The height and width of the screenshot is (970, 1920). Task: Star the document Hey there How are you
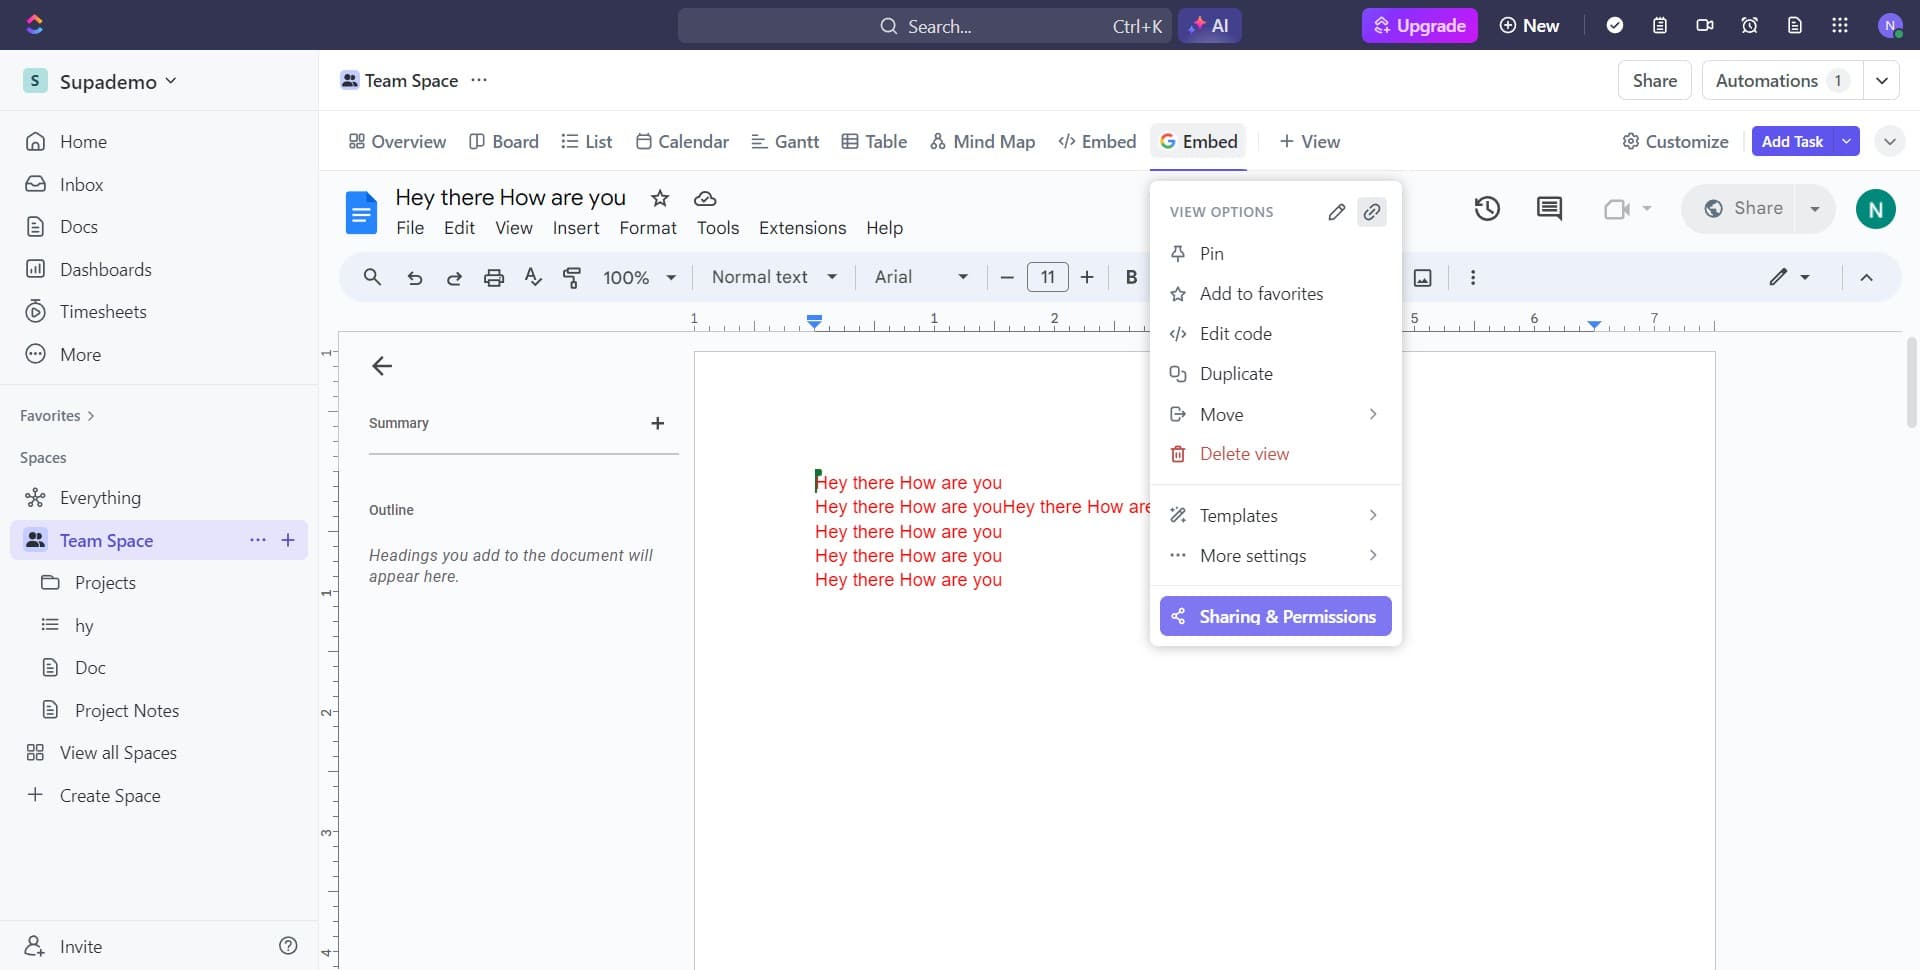point(660,198)
